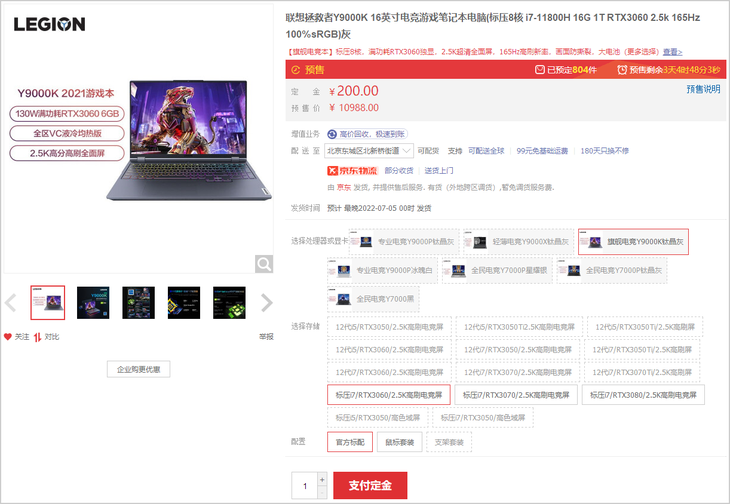Viewport: 730px width, 504px height.
Task: Open 预售说明 presale explanation link
Action: (703, 89)
